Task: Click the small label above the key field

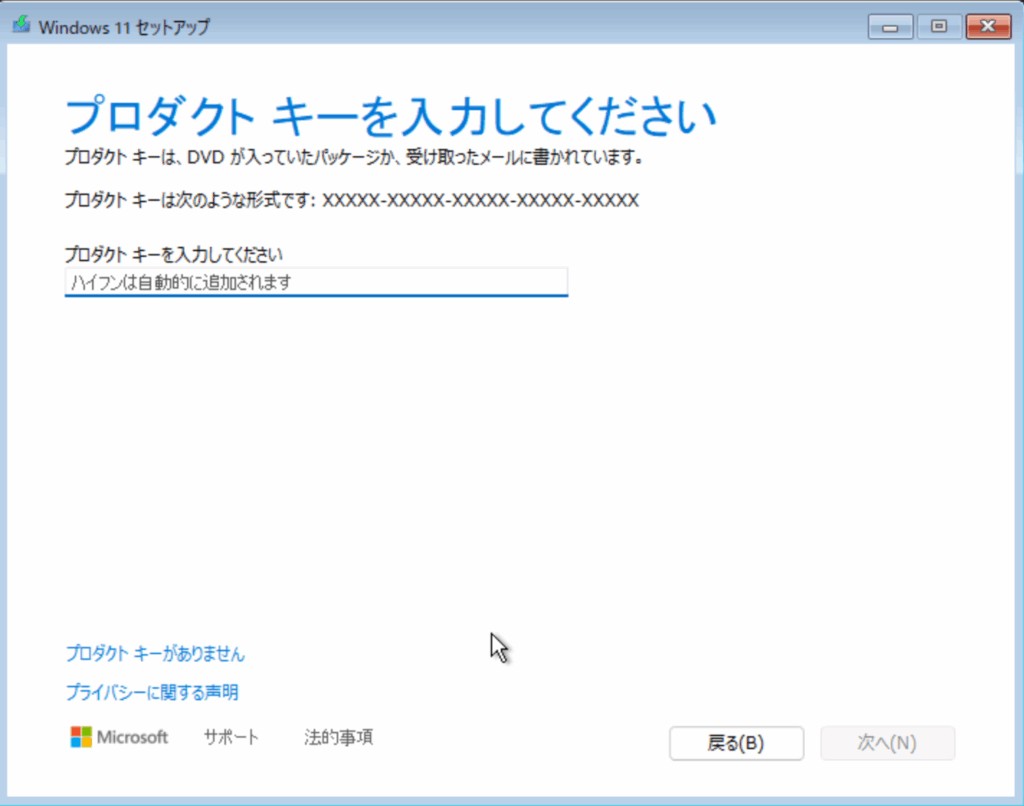Action: 174,253
